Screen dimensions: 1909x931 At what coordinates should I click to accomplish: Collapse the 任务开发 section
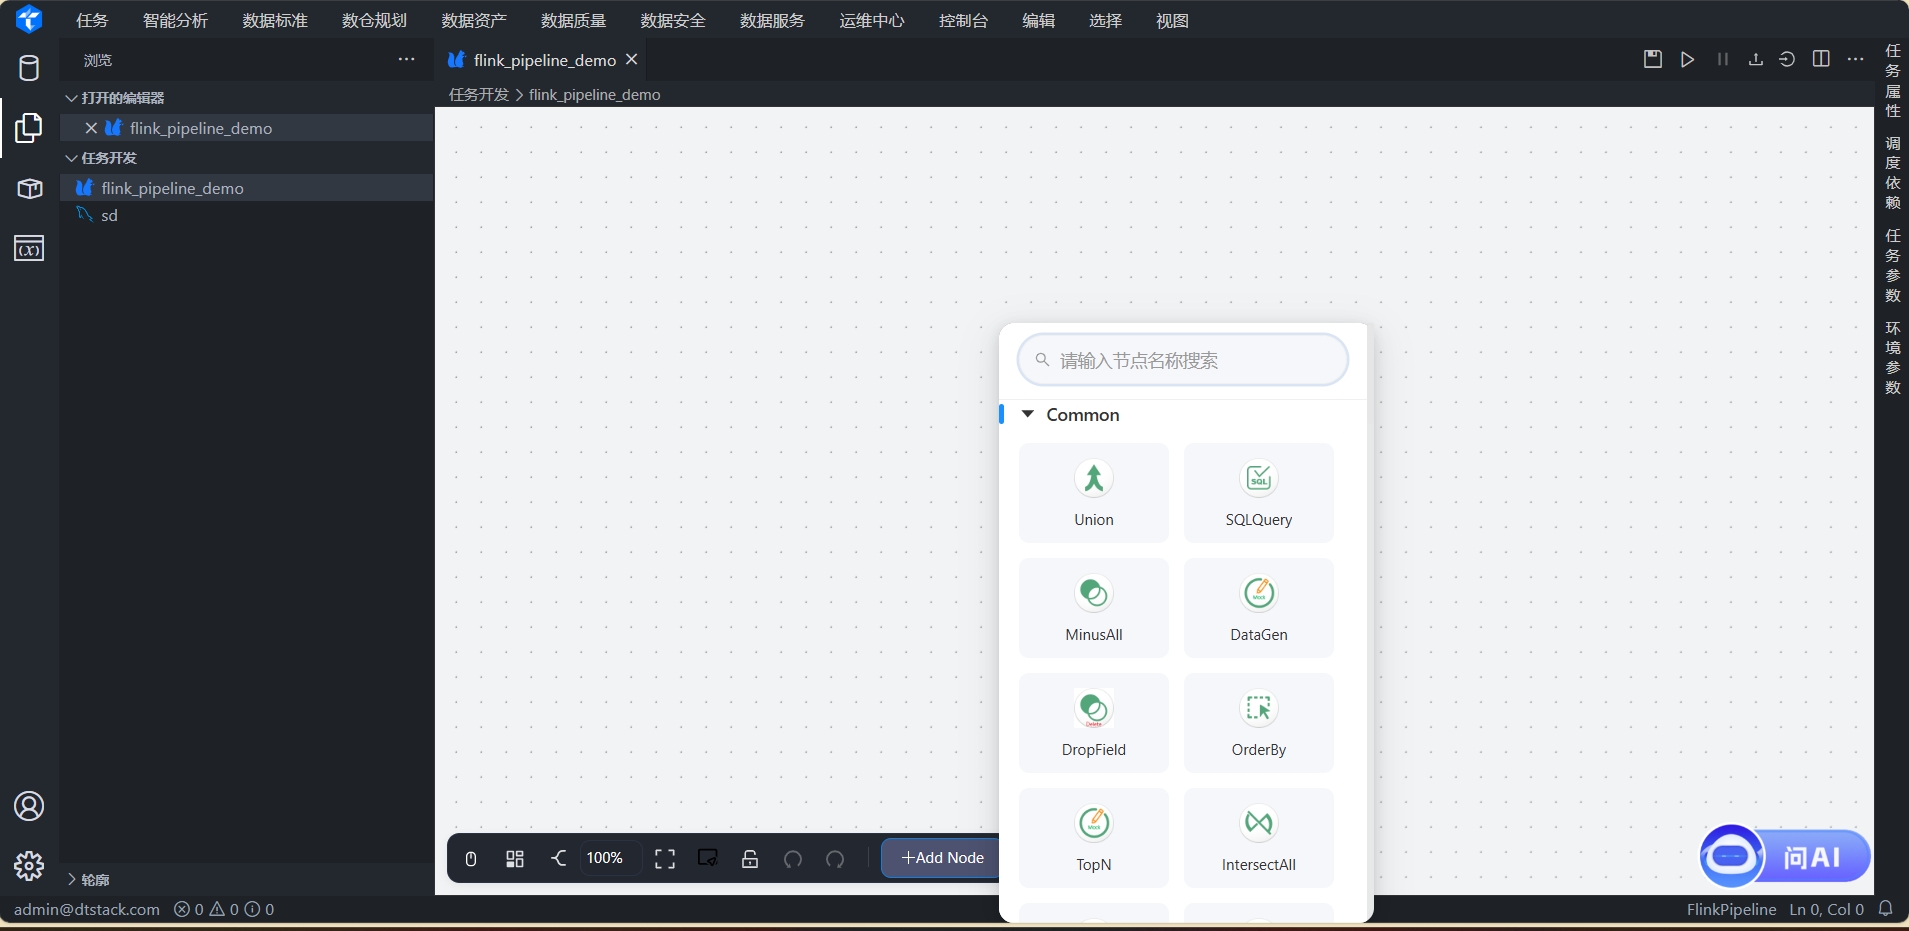71,158
